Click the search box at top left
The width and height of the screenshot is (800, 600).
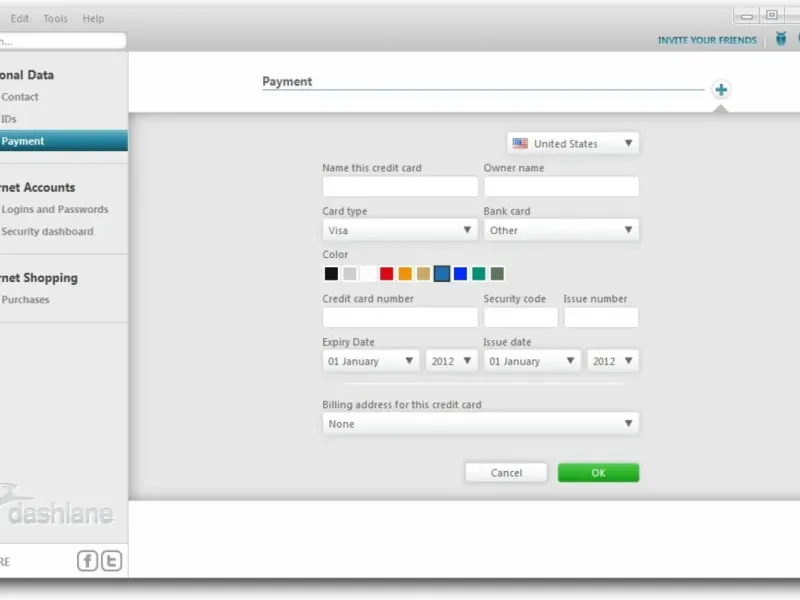click(62, 41)
